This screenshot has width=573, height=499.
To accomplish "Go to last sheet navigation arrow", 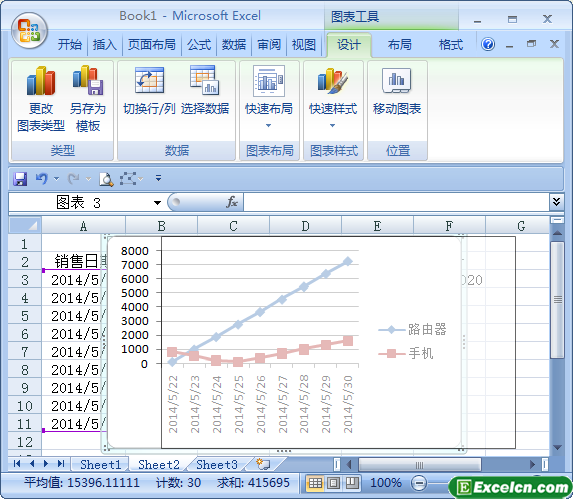I will click(61, 464).
